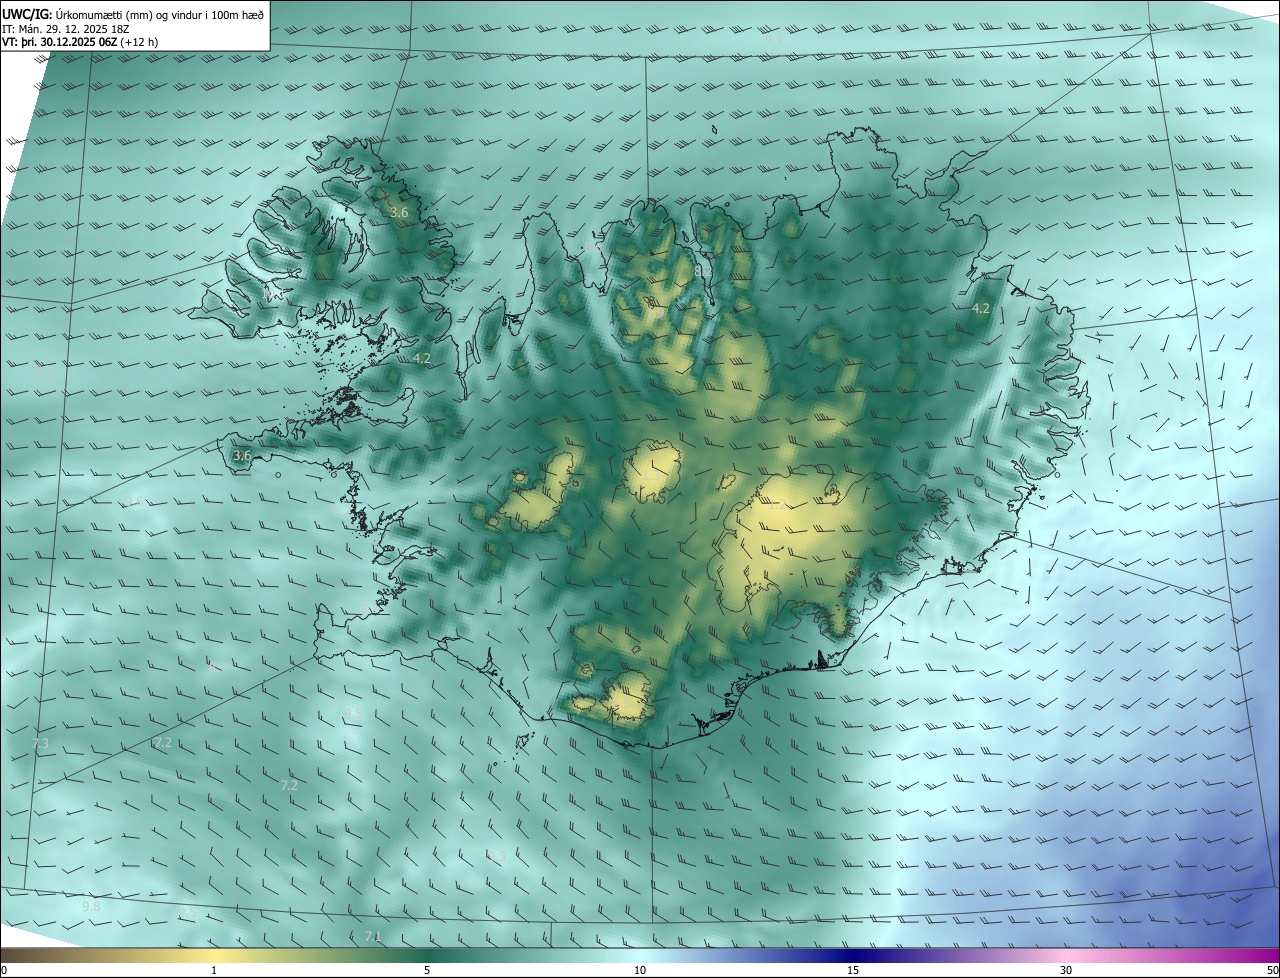Select the "30" tick label on the color scale
The height and width of the screenshot is (978, 1280).
click(1066, 970)
